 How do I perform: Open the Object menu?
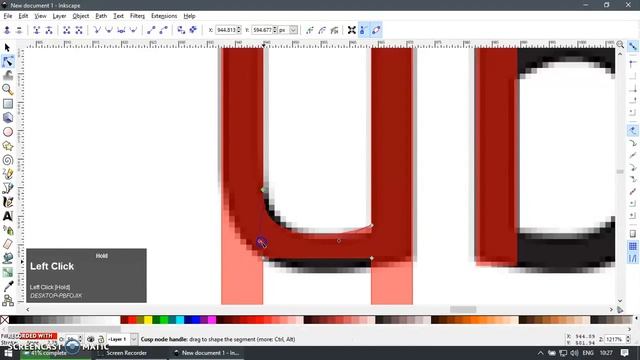[80, 16]
